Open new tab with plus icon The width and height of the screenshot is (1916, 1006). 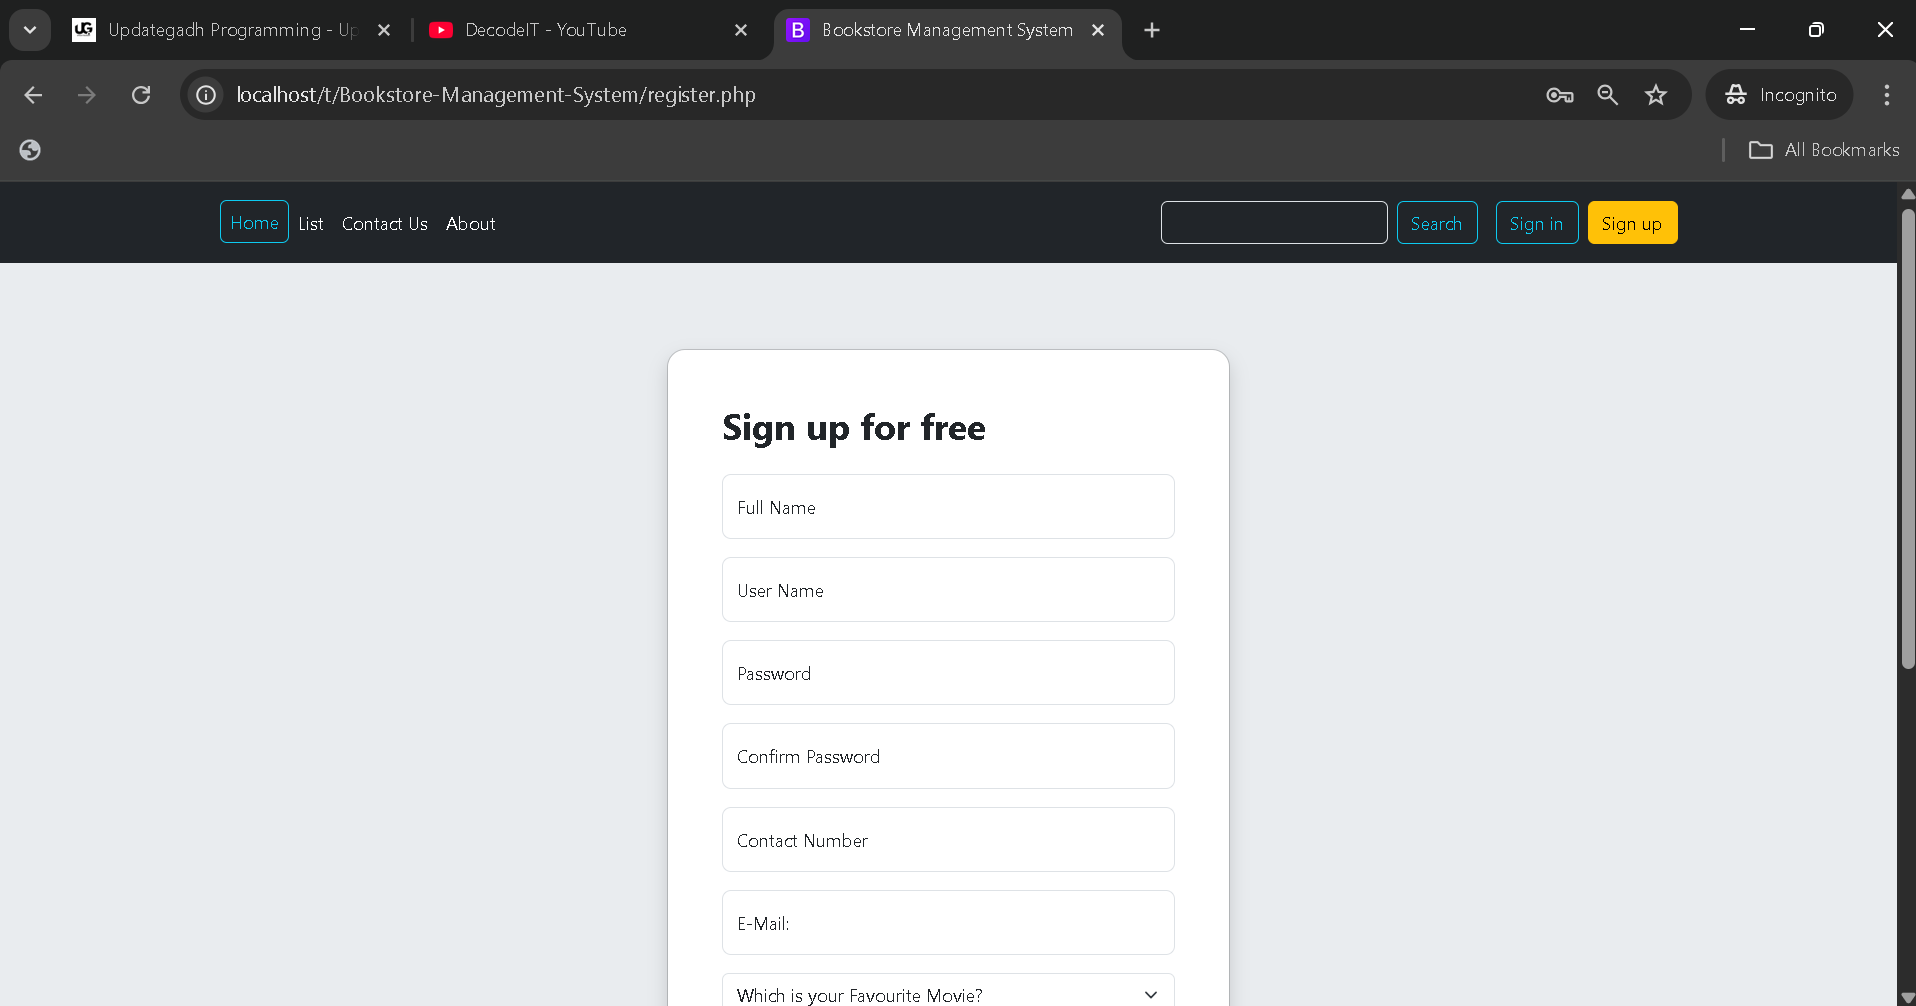[x=1152, y=30]
